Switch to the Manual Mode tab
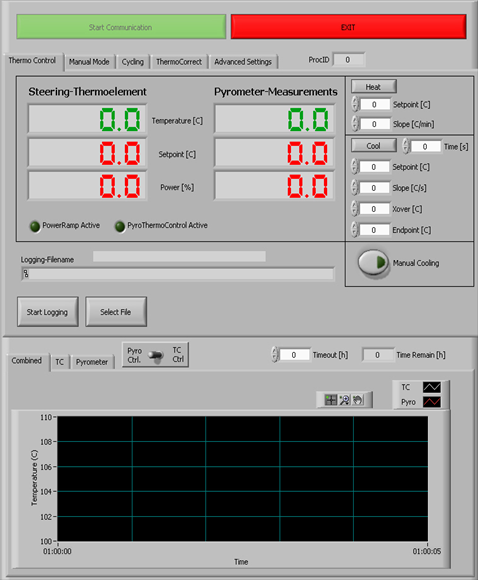The width and height of the screenshot is (478, 580). click(x=89, y=62)
